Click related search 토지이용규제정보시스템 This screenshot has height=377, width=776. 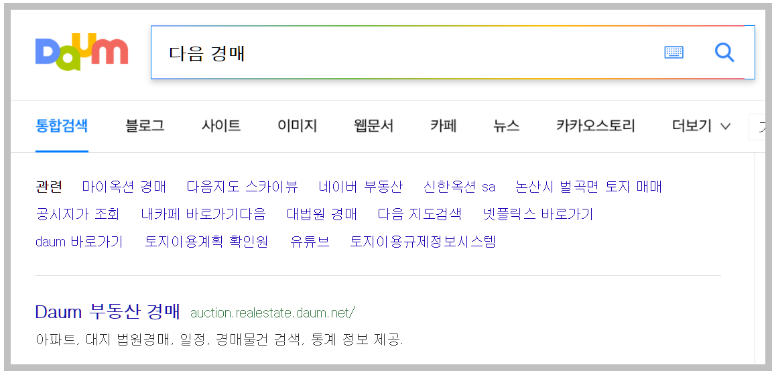click(x=423, y=242)
